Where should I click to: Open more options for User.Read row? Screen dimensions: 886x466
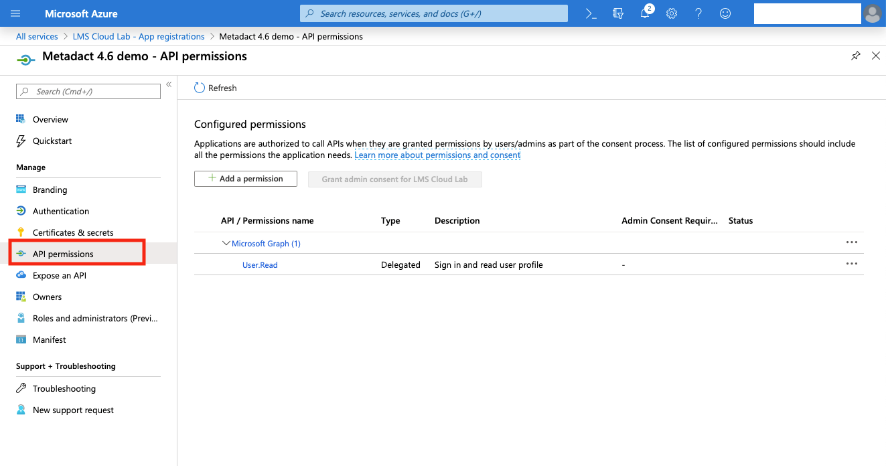(x=851, y=264)
